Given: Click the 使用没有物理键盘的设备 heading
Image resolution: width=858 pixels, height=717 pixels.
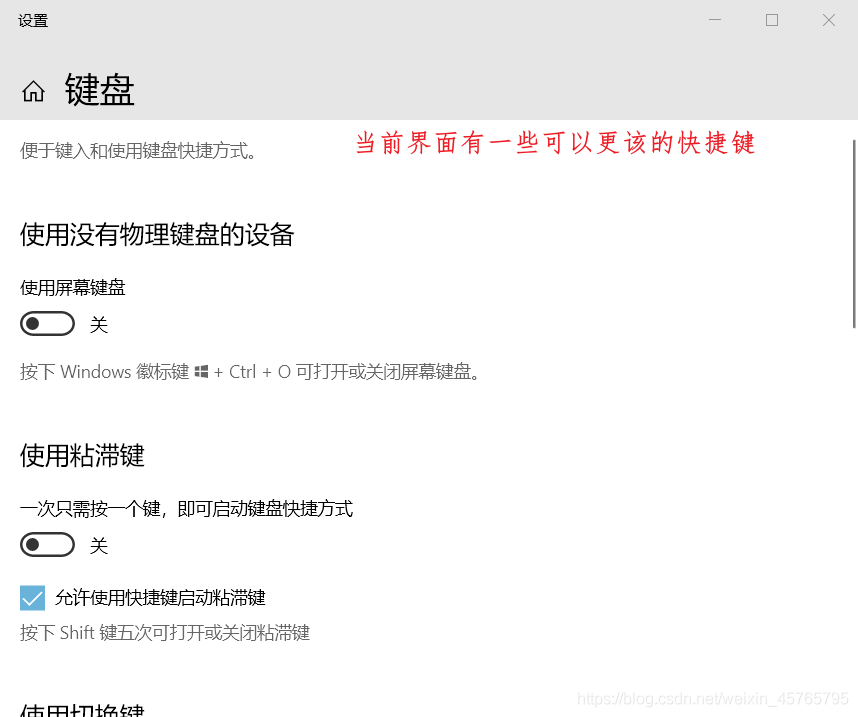Looking at the screenshot, I should [157, 235].
